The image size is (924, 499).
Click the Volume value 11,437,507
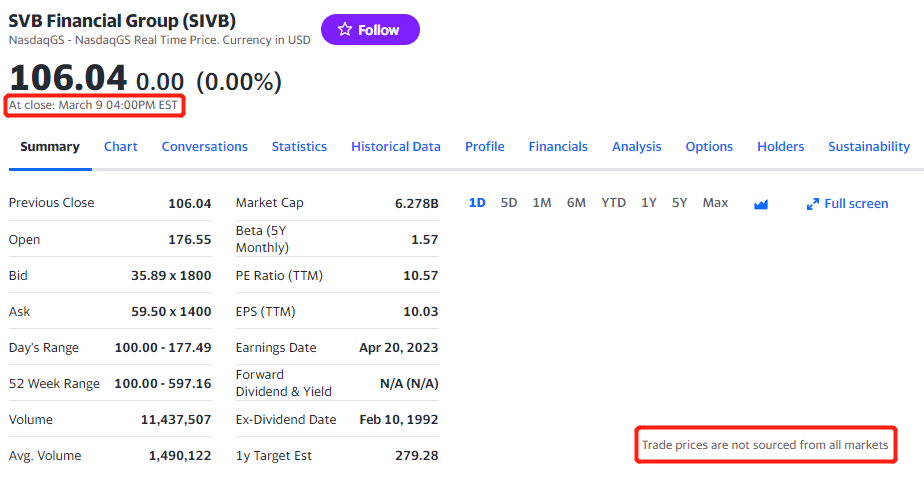pyautogui.click(x=176, y=419)
